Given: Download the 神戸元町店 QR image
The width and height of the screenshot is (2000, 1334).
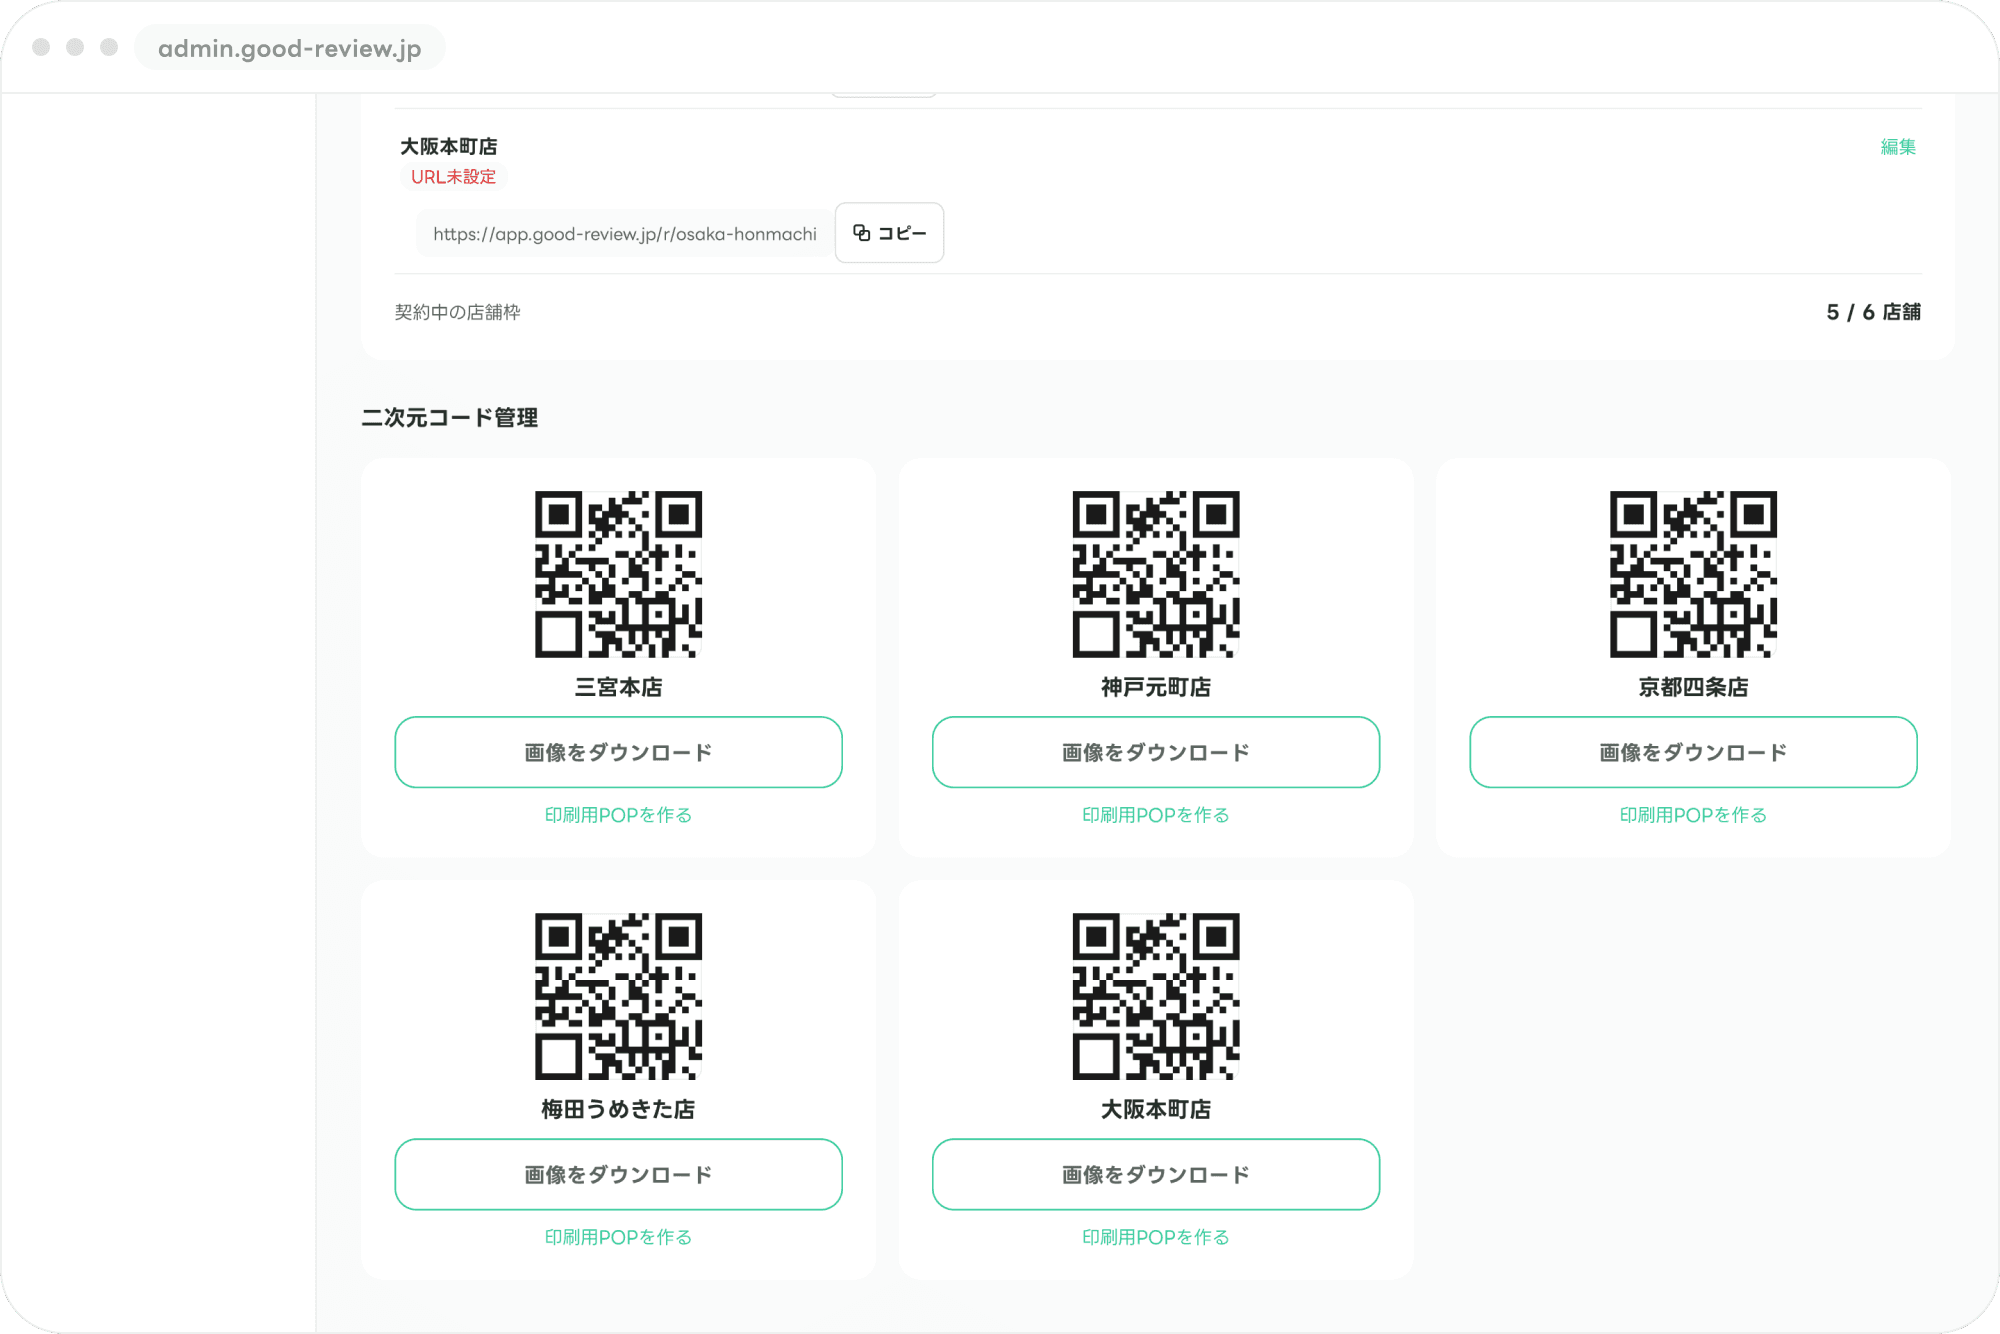Looking at the screenshot, I should [1155, 752].
